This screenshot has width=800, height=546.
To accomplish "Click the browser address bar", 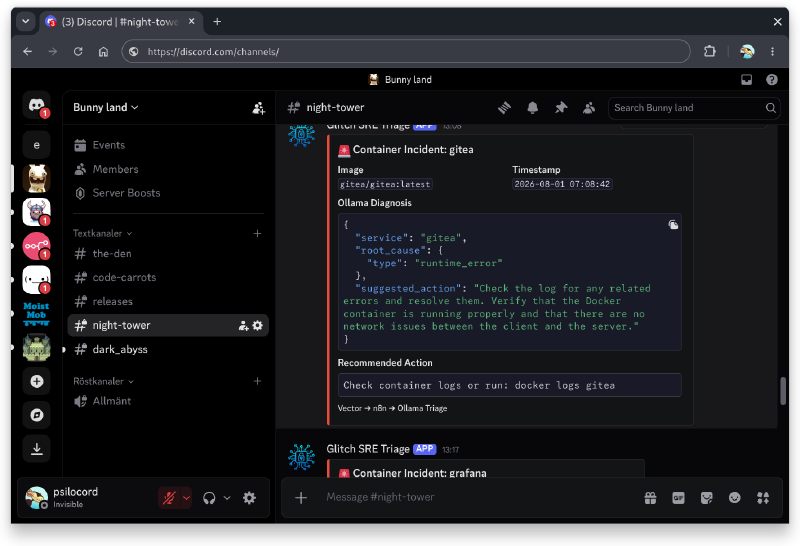I will tap(406, 52).
